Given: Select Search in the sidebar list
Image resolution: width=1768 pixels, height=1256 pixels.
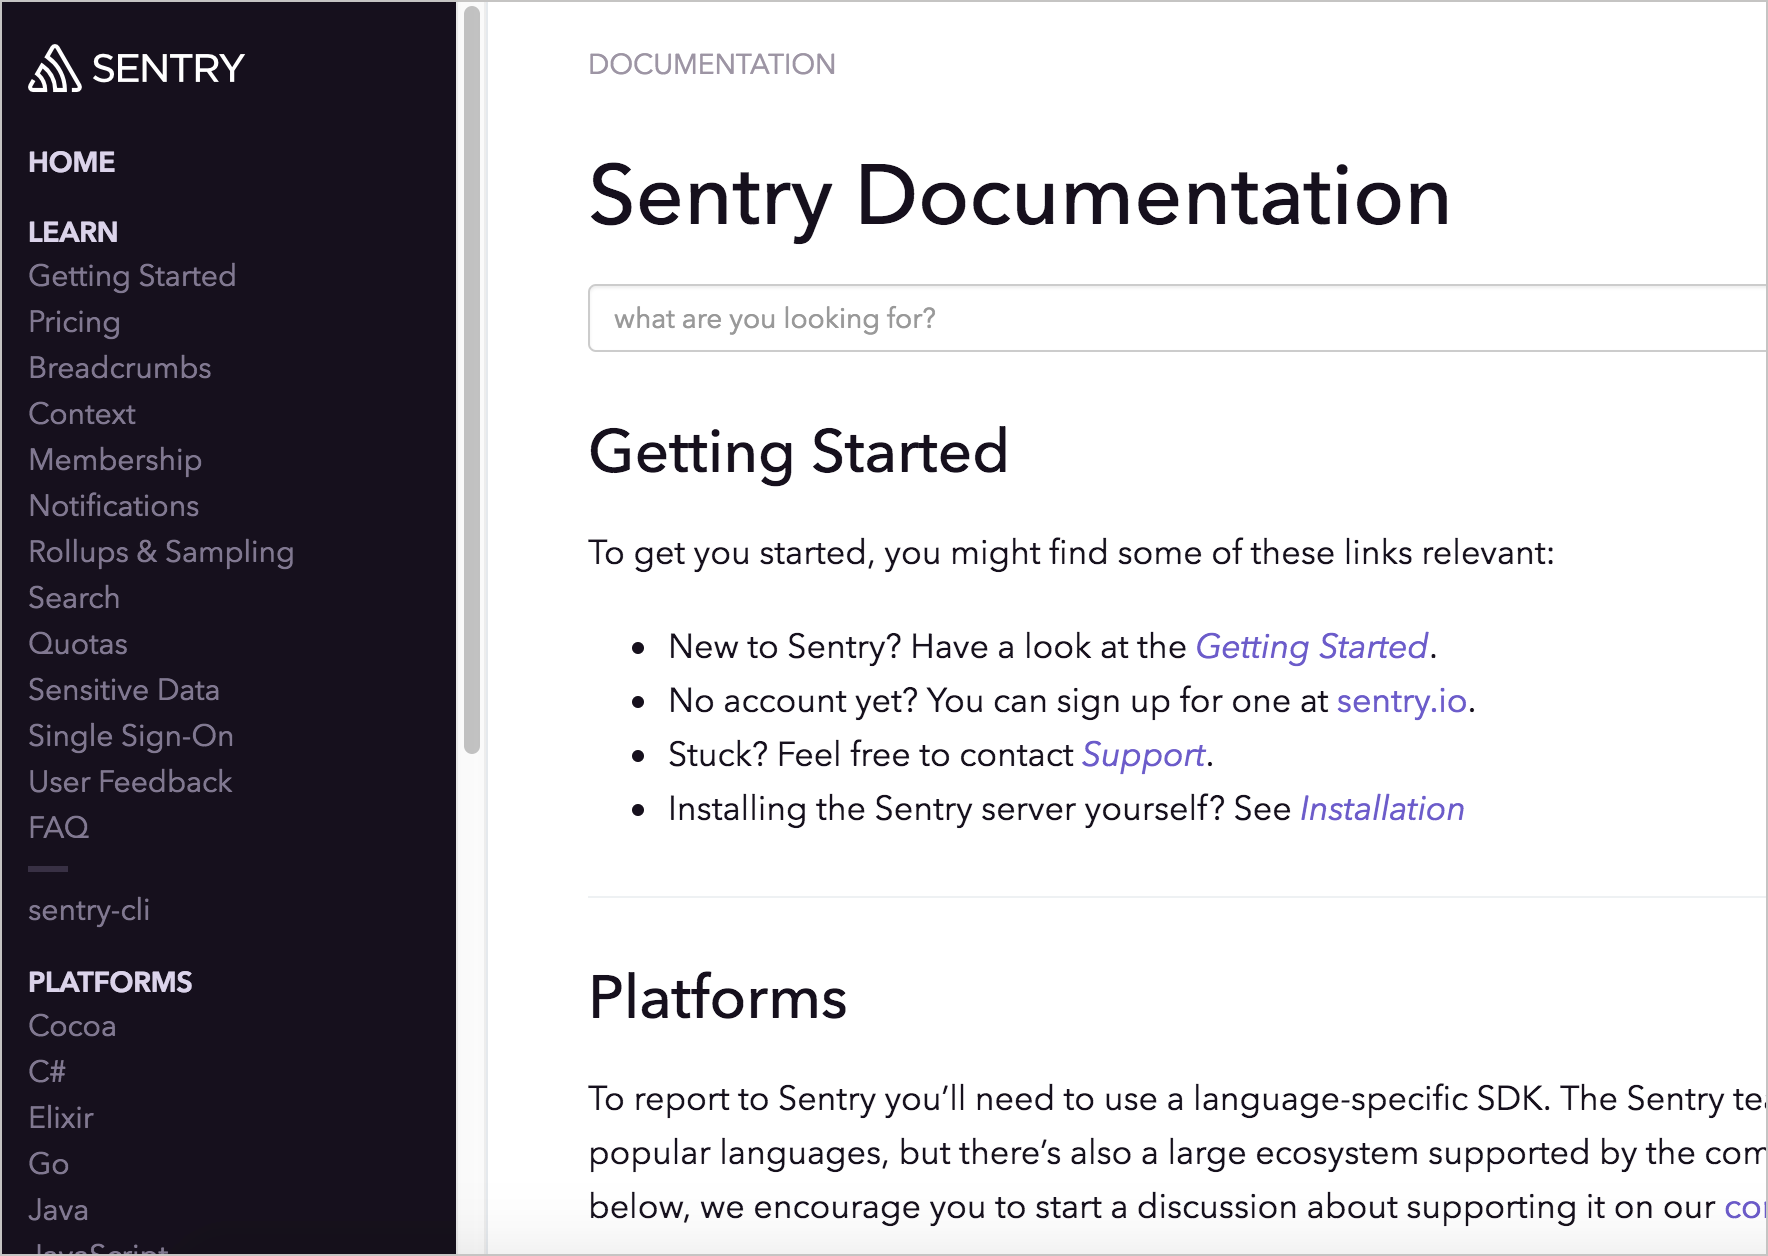Looking at the screenshot, I should pyautogui.click(x=74, y=598).
